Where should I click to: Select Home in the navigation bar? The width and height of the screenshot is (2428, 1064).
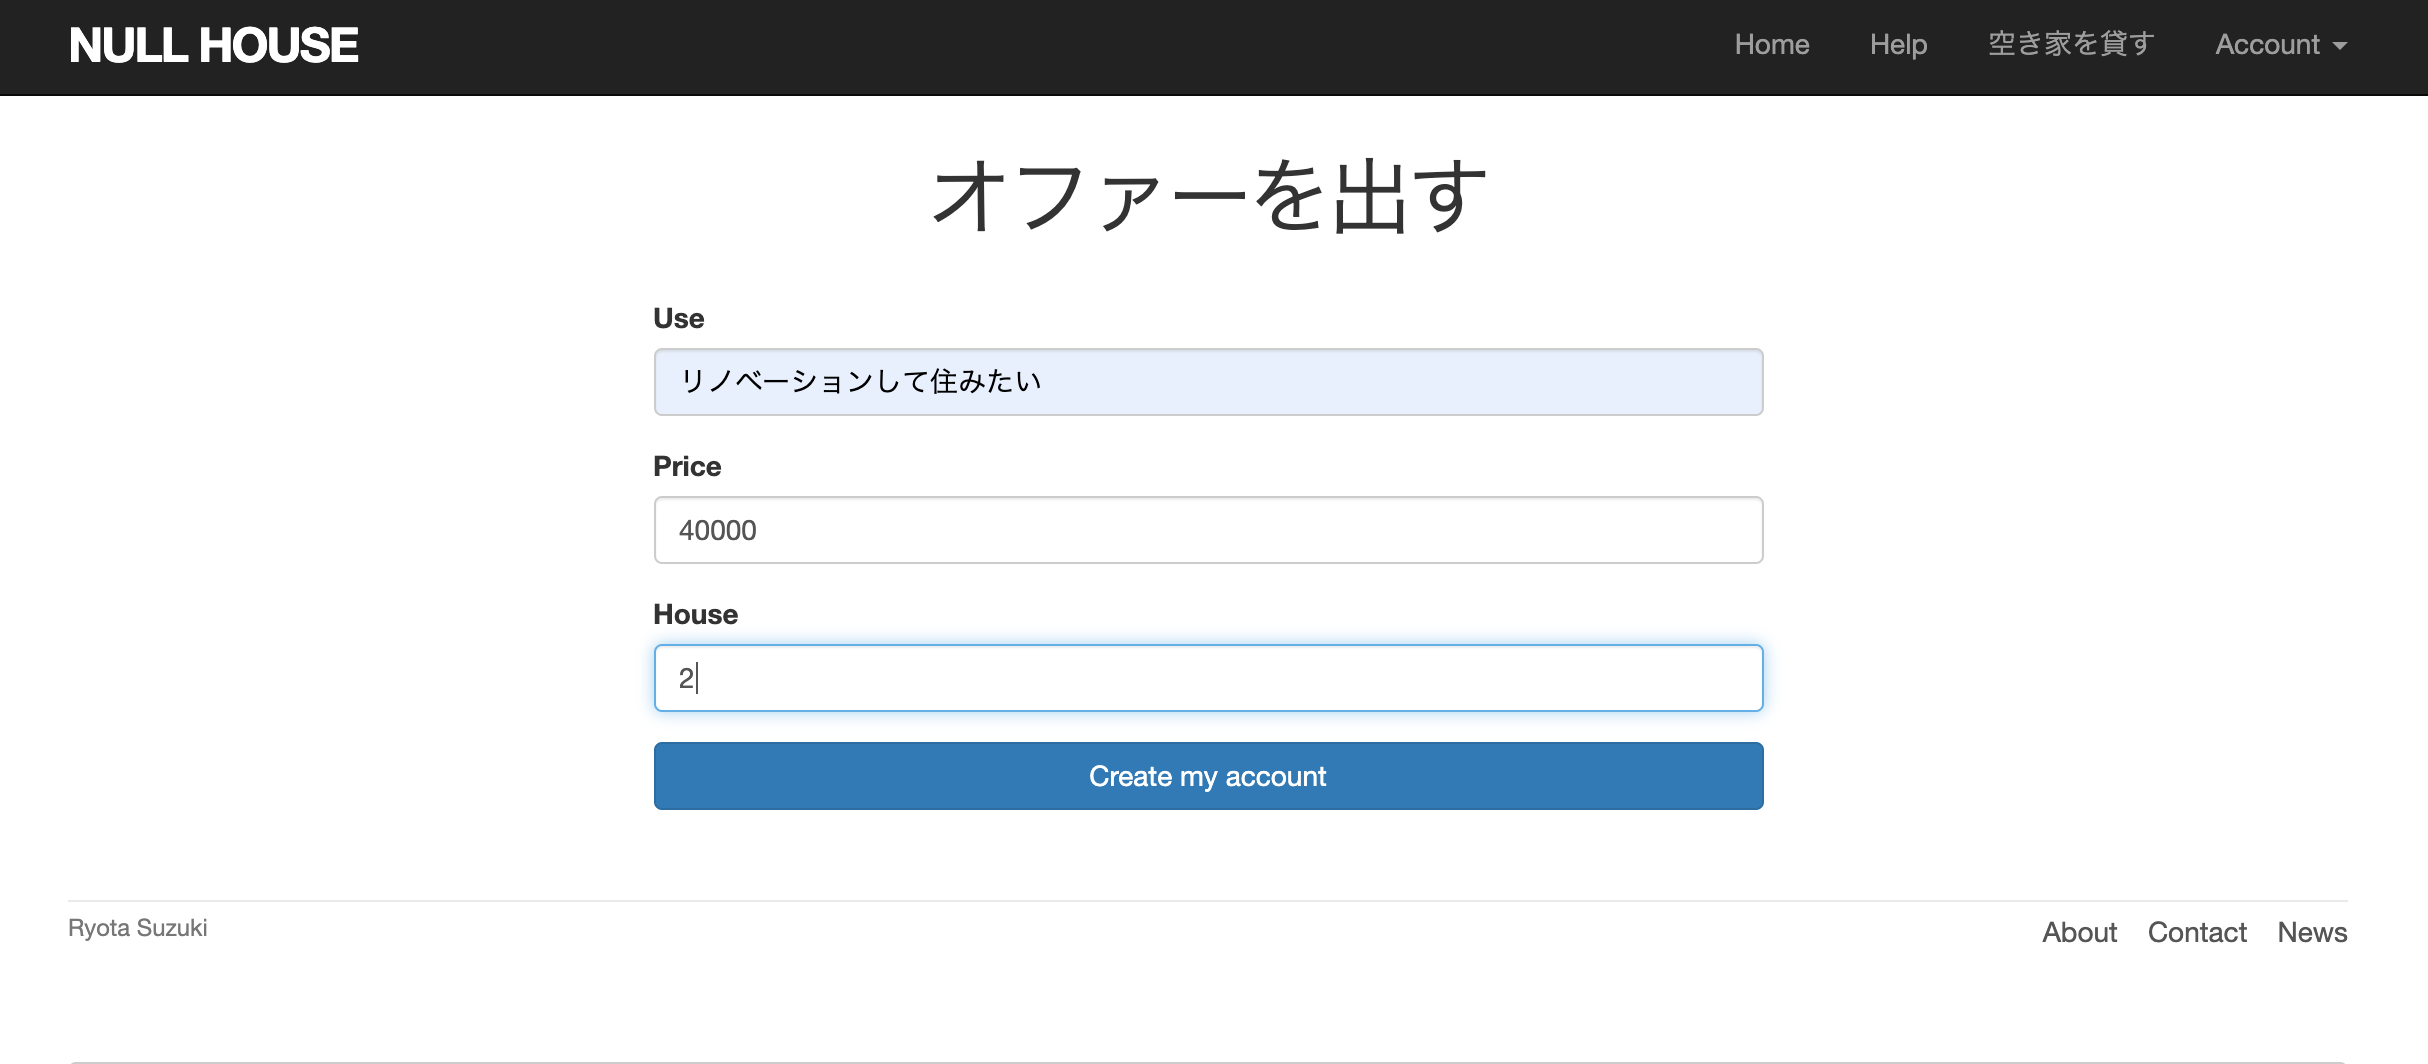click(x=1771, y=45)
